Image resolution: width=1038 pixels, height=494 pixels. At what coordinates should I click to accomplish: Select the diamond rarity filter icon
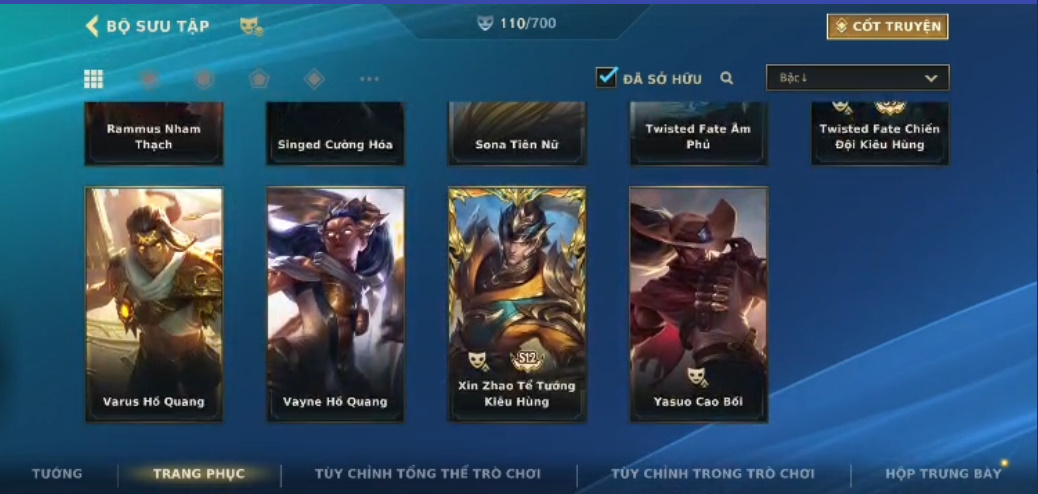point(314,79)
